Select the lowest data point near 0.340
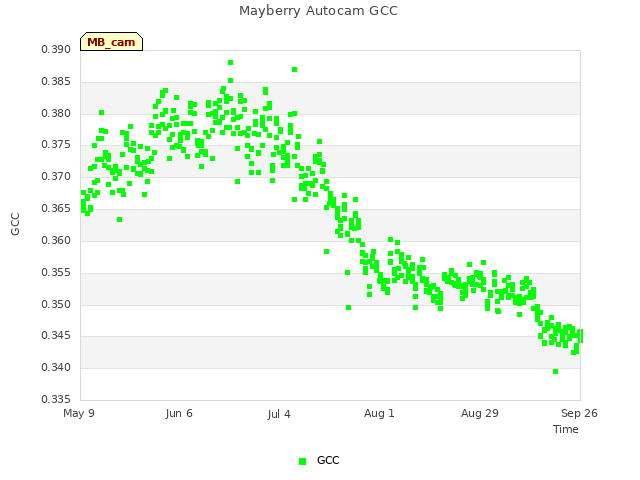 [556, 371]
